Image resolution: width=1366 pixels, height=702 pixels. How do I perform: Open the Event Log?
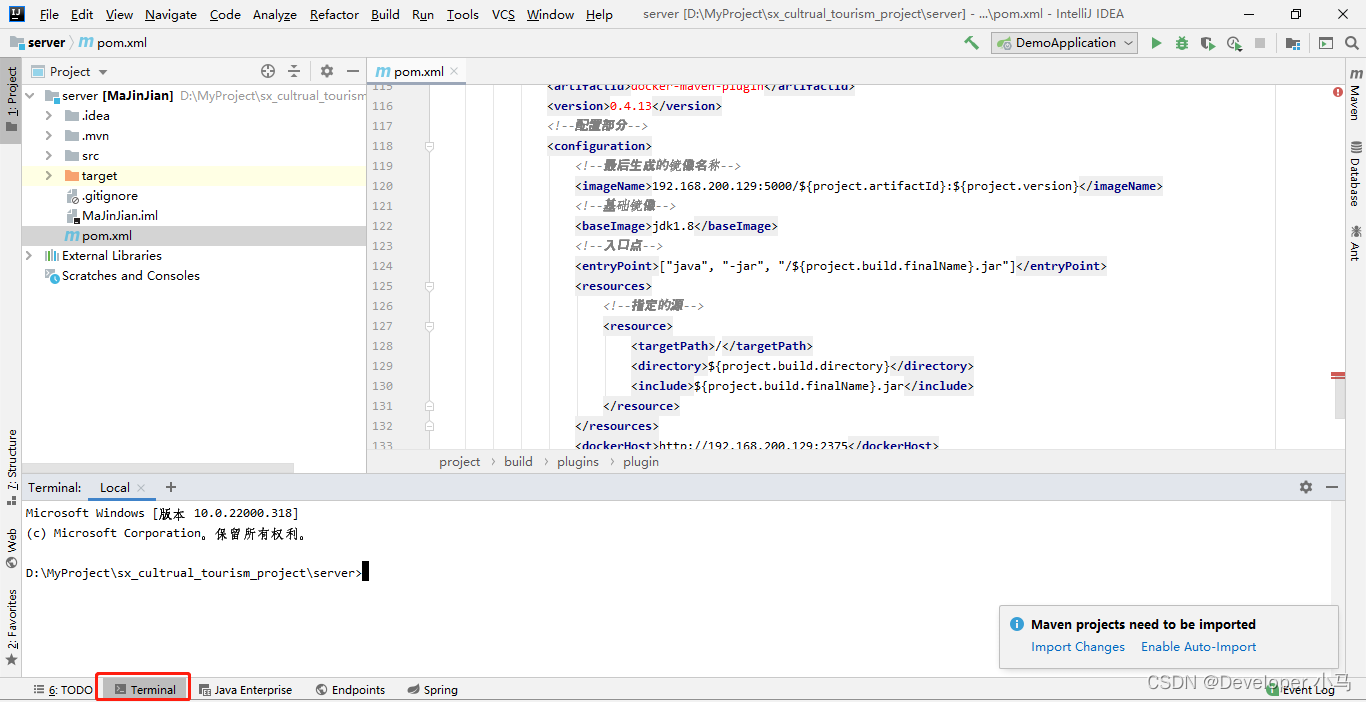coord(1309,689)
